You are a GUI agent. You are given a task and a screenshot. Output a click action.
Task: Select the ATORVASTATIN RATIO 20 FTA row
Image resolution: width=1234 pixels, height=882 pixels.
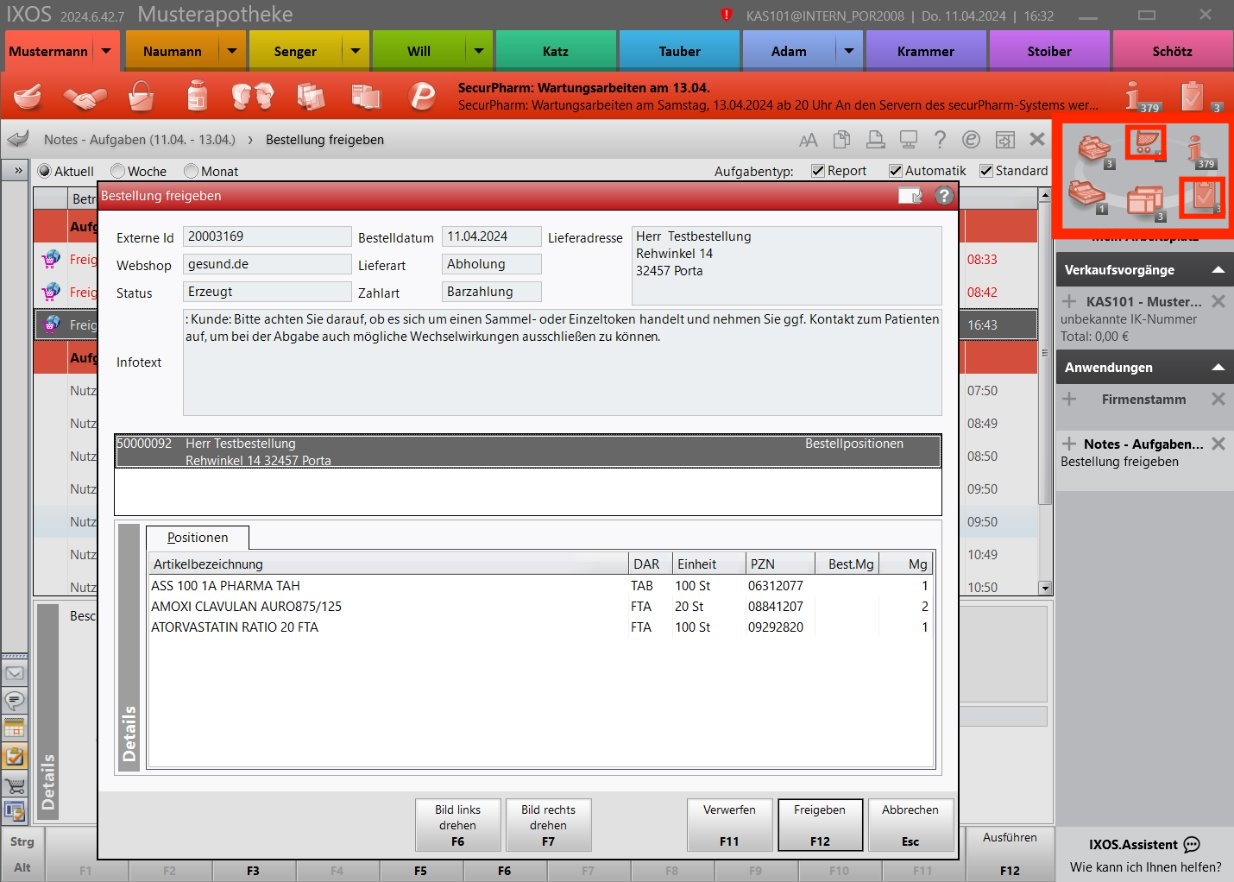540,628
